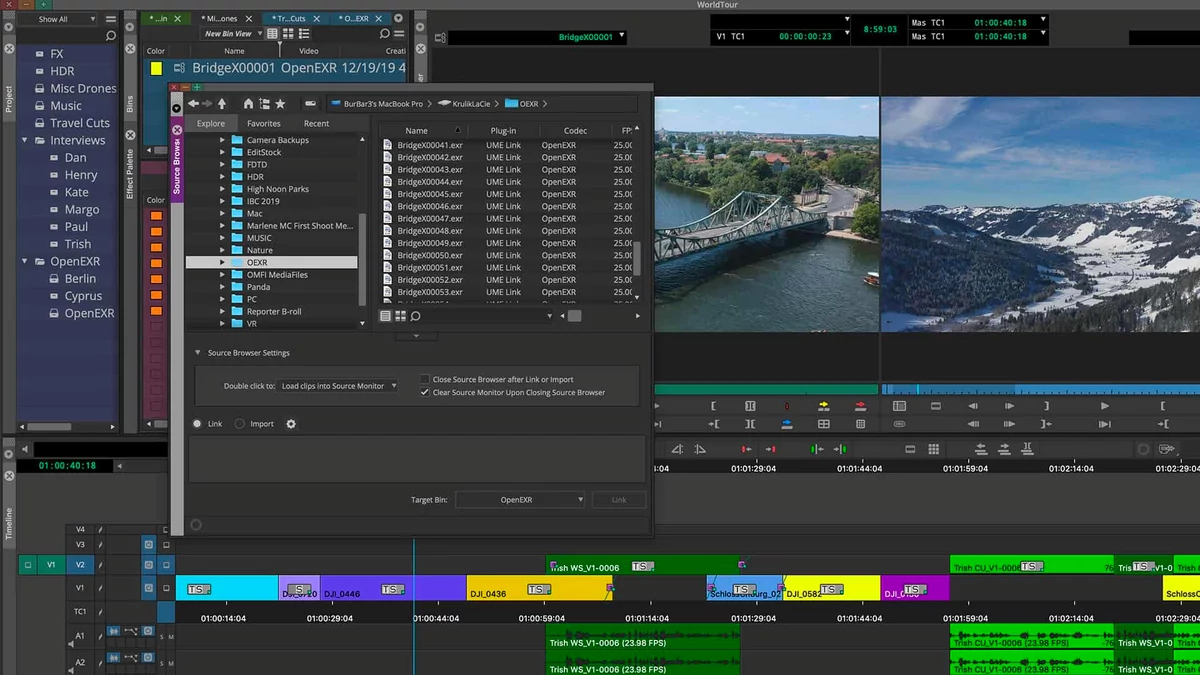Collapse the Interviews folder in Project panel

tap(25, 141)
